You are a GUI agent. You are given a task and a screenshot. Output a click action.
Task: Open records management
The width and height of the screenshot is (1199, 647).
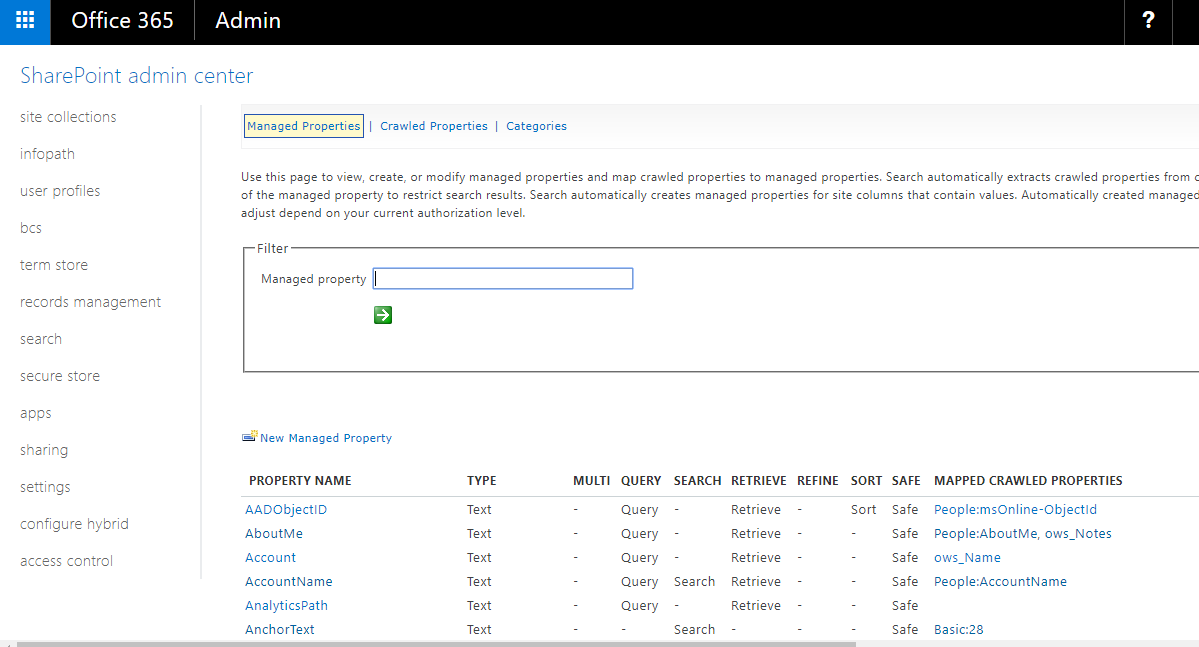coord(90,302)
